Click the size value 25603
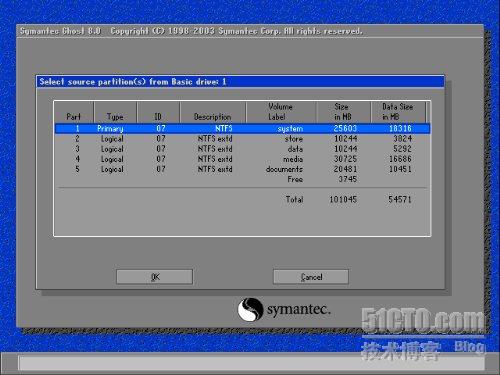This screenshot has width=500, height=375. click(x=345, y=128)
